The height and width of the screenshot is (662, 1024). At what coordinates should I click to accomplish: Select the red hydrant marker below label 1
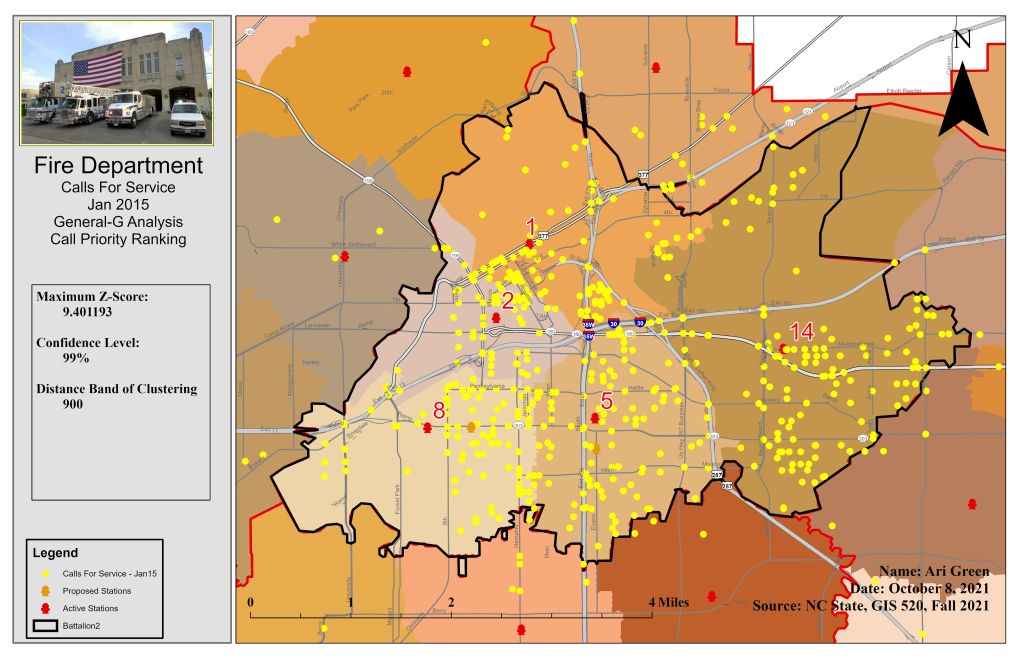pos(529,243)
